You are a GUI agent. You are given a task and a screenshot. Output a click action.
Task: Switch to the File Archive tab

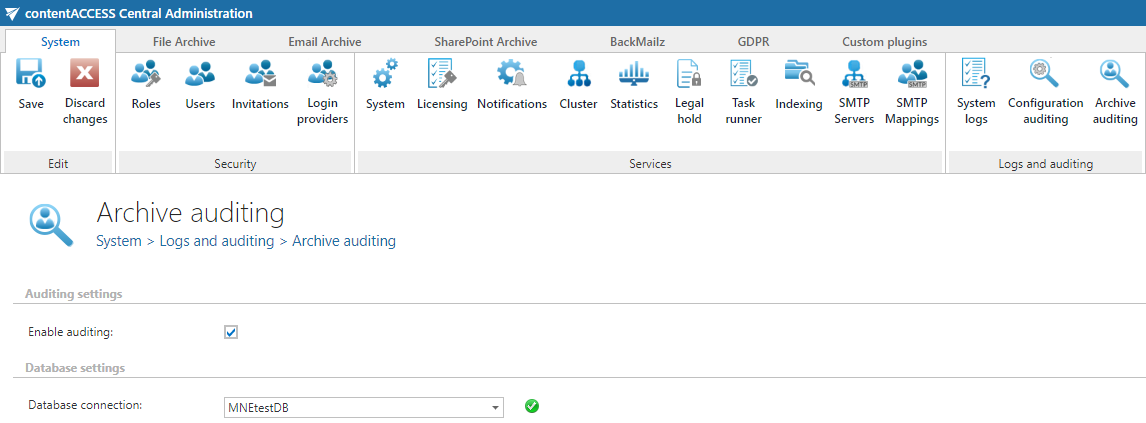184,42
